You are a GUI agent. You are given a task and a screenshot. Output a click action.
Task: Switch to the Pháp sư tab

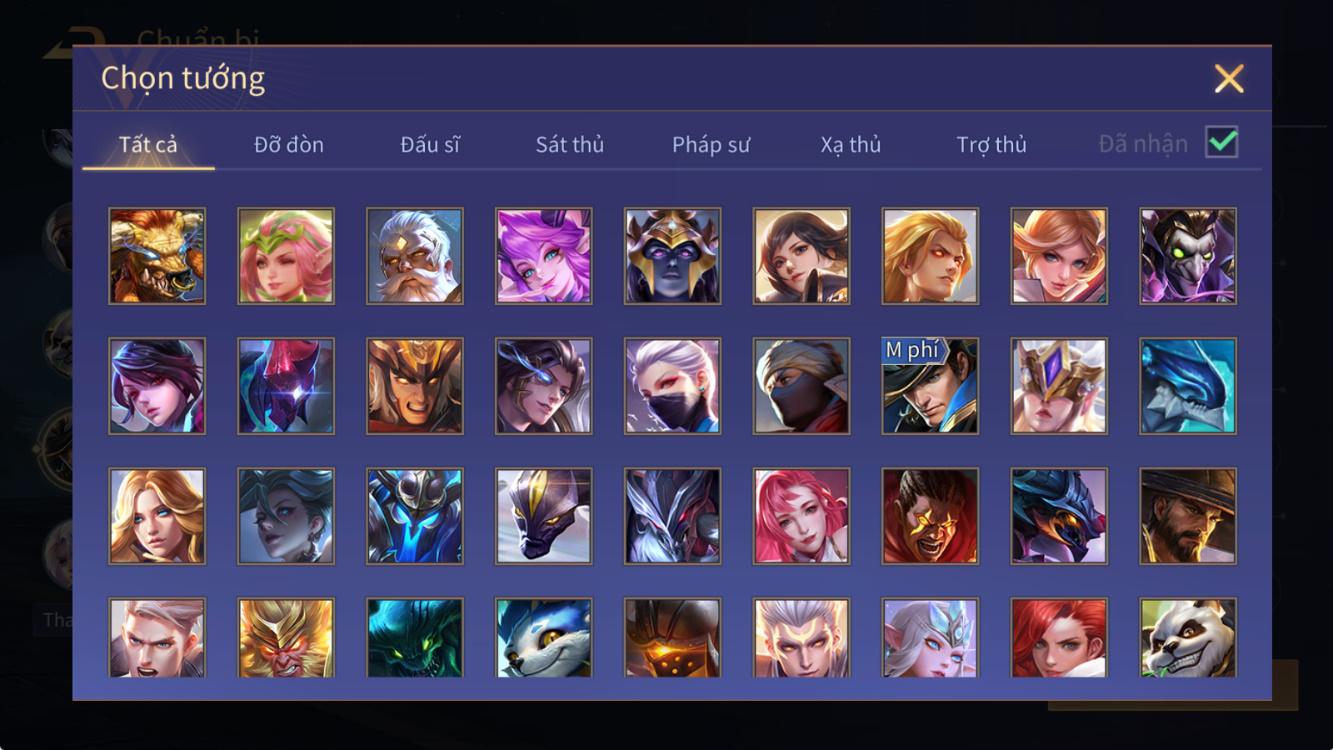click(x=711, y=145)
